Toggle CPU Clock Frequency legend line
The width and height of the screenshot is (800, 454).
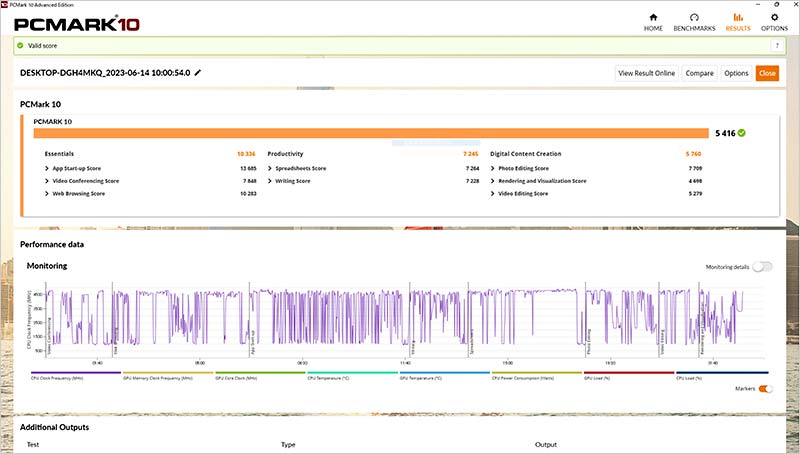coord(76,373)
